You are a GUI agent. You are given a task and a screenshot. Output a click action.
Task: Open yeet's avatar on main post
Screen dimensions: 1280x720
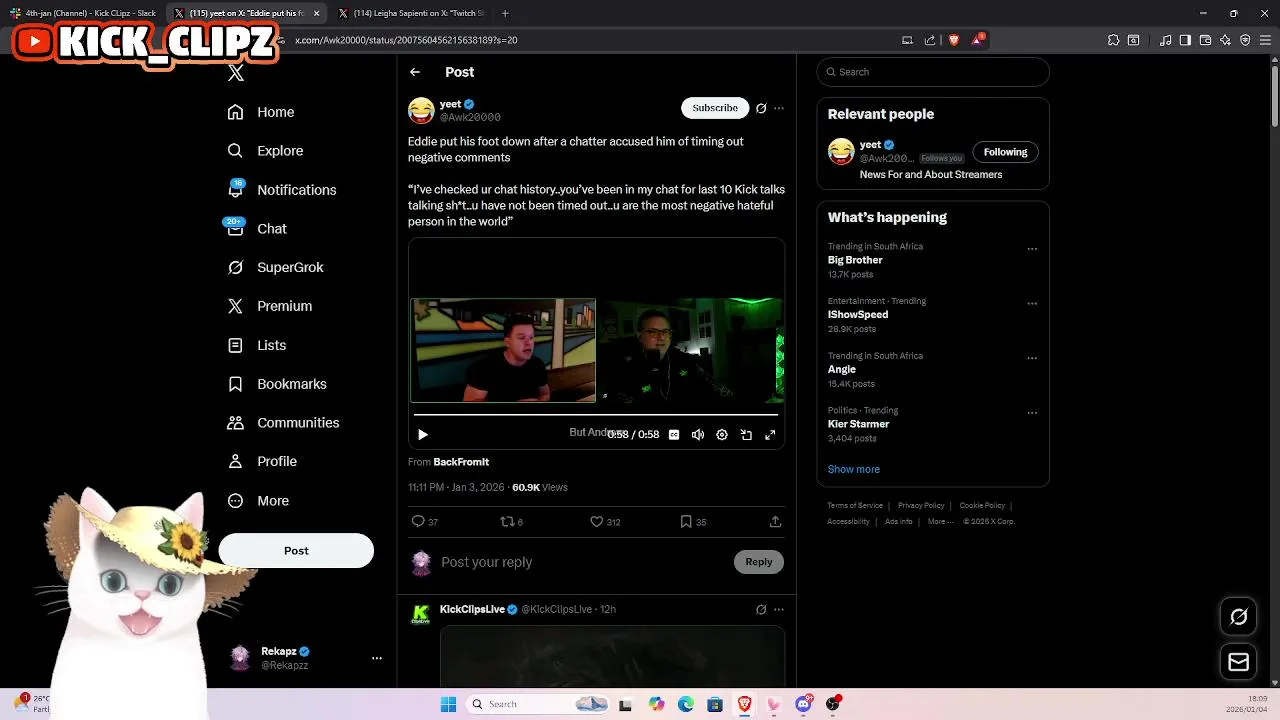click(421, 110)
